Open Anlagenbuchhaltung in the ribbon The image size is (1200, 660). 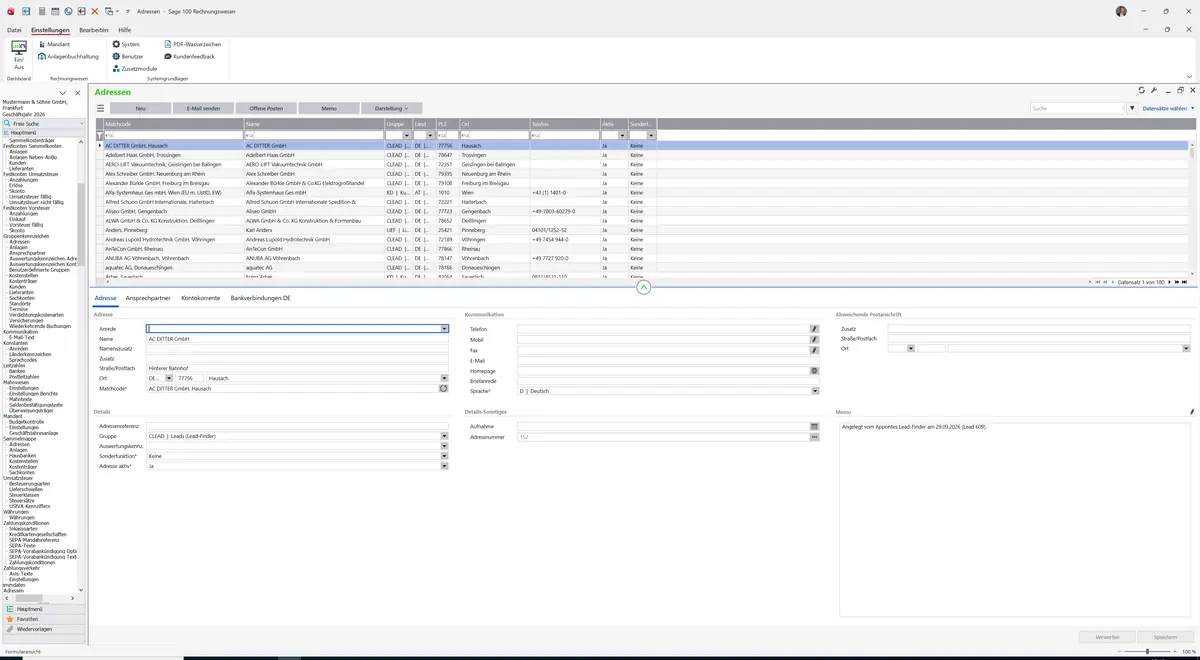69,56
